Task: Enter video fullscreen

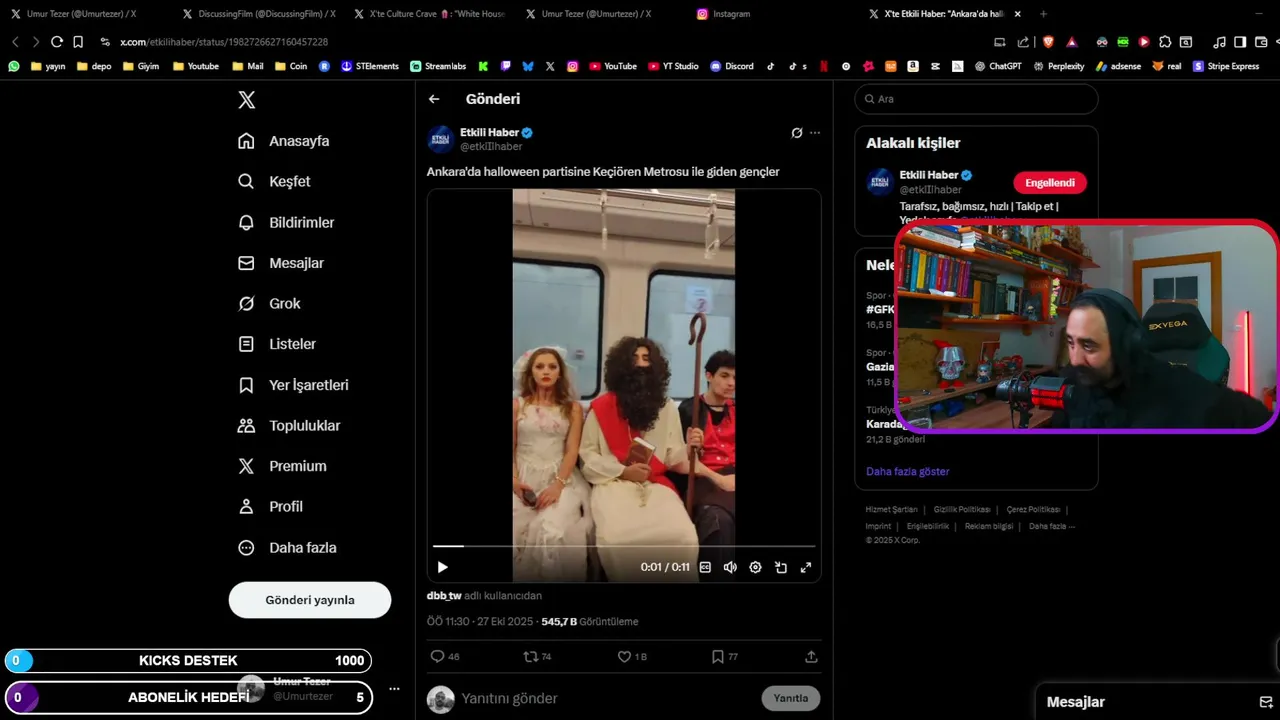Action: 806,567
